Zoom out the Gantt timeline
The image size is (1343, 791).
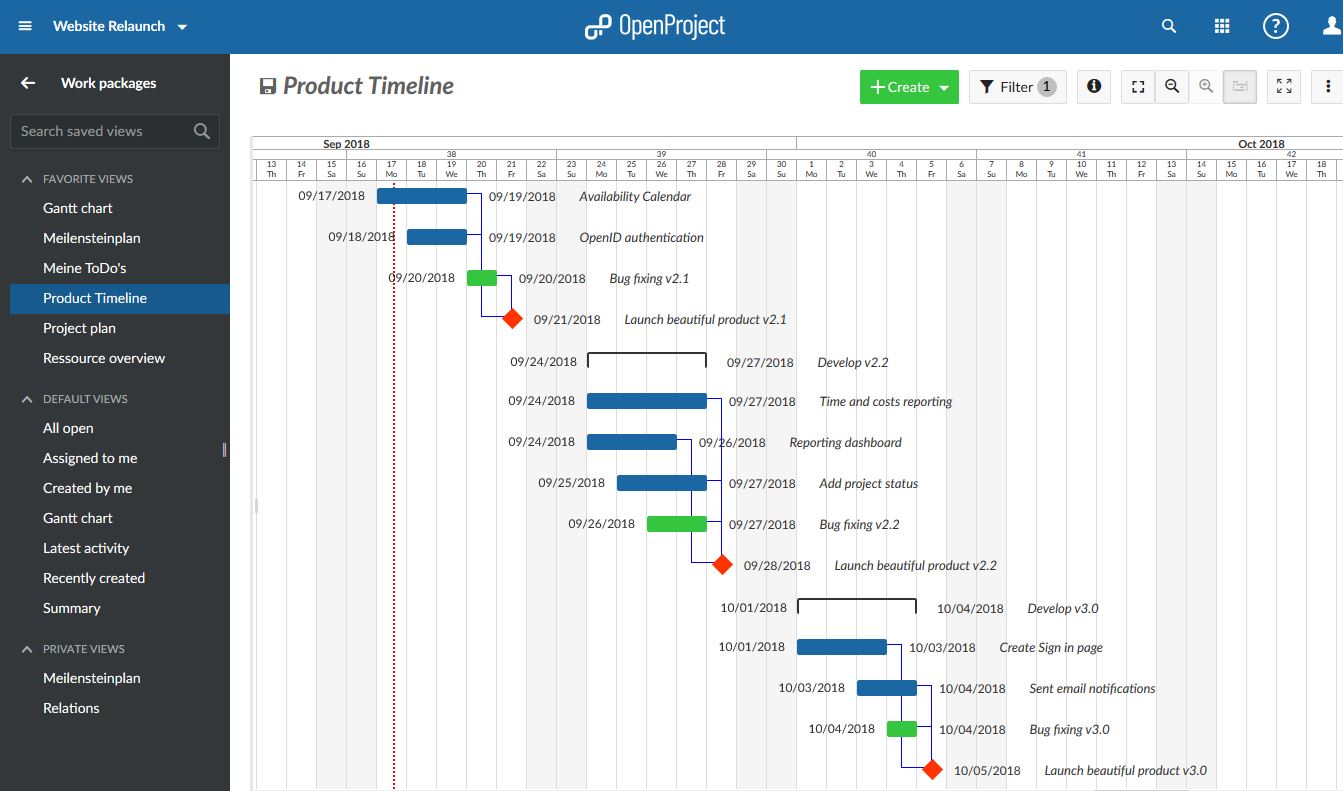pyautogui.click(x=1171, y=87)
